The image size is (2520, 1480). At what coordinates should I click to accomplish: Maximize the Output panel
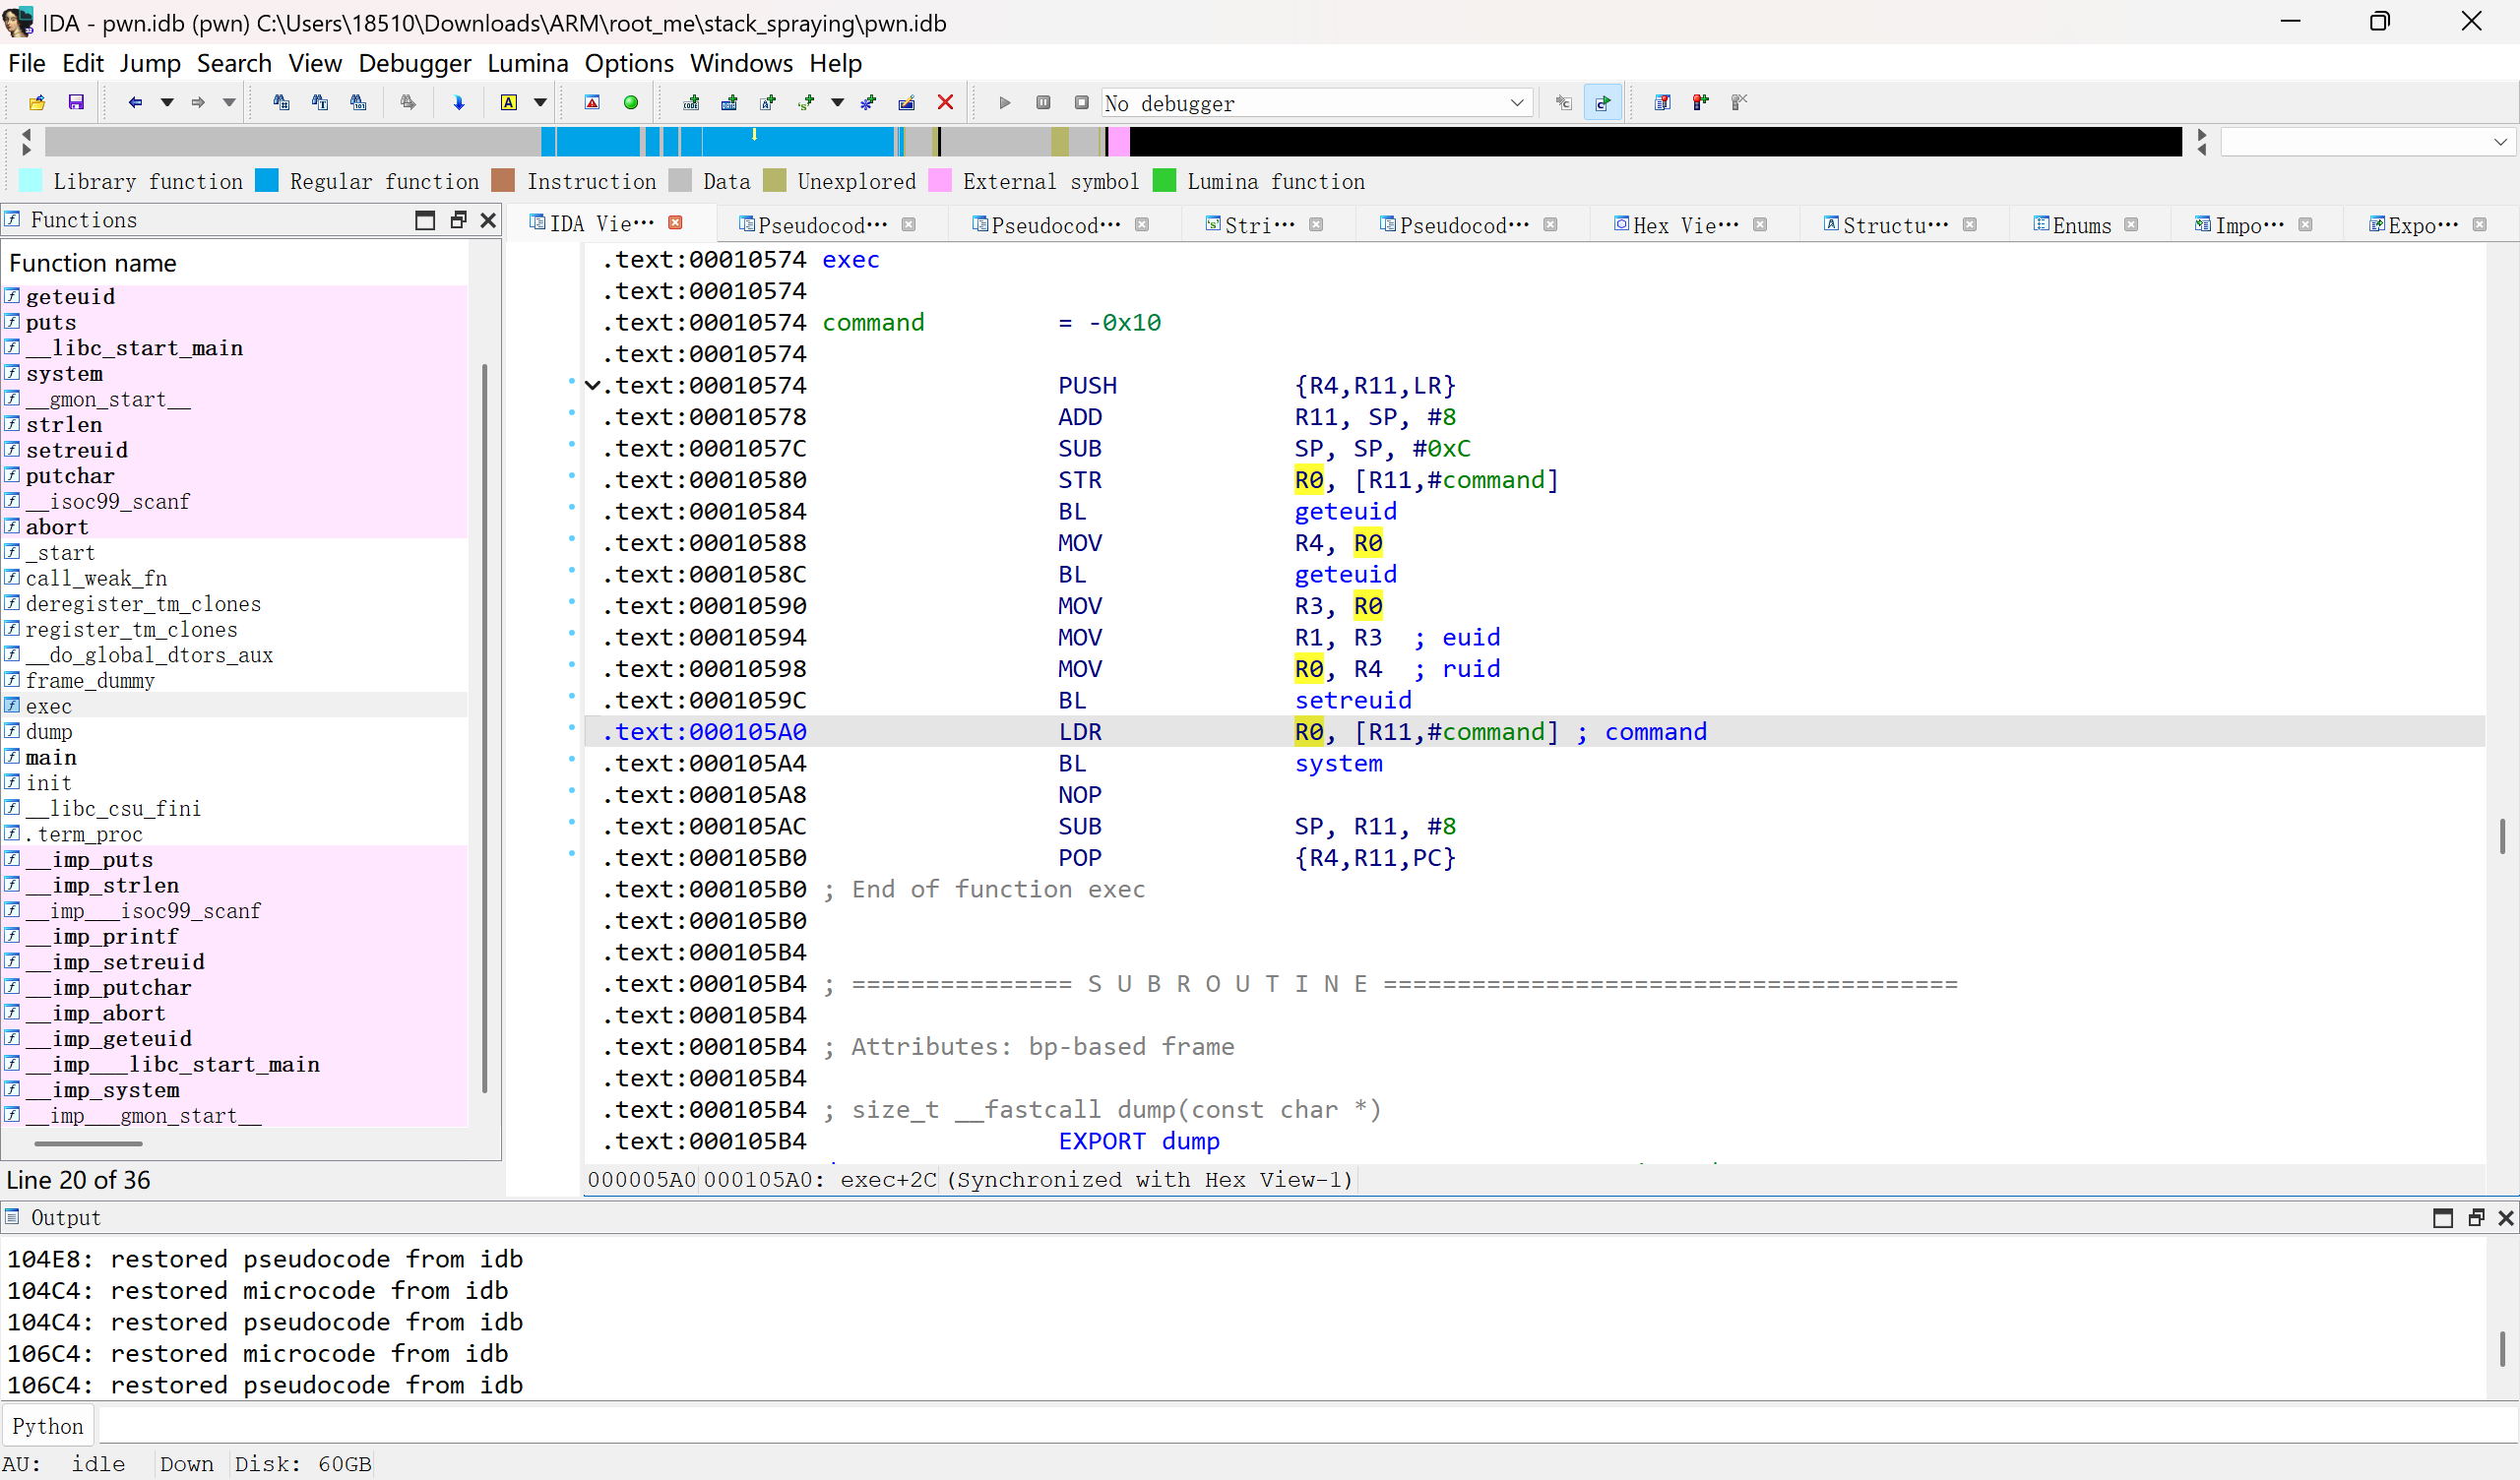(2443, 1217)
